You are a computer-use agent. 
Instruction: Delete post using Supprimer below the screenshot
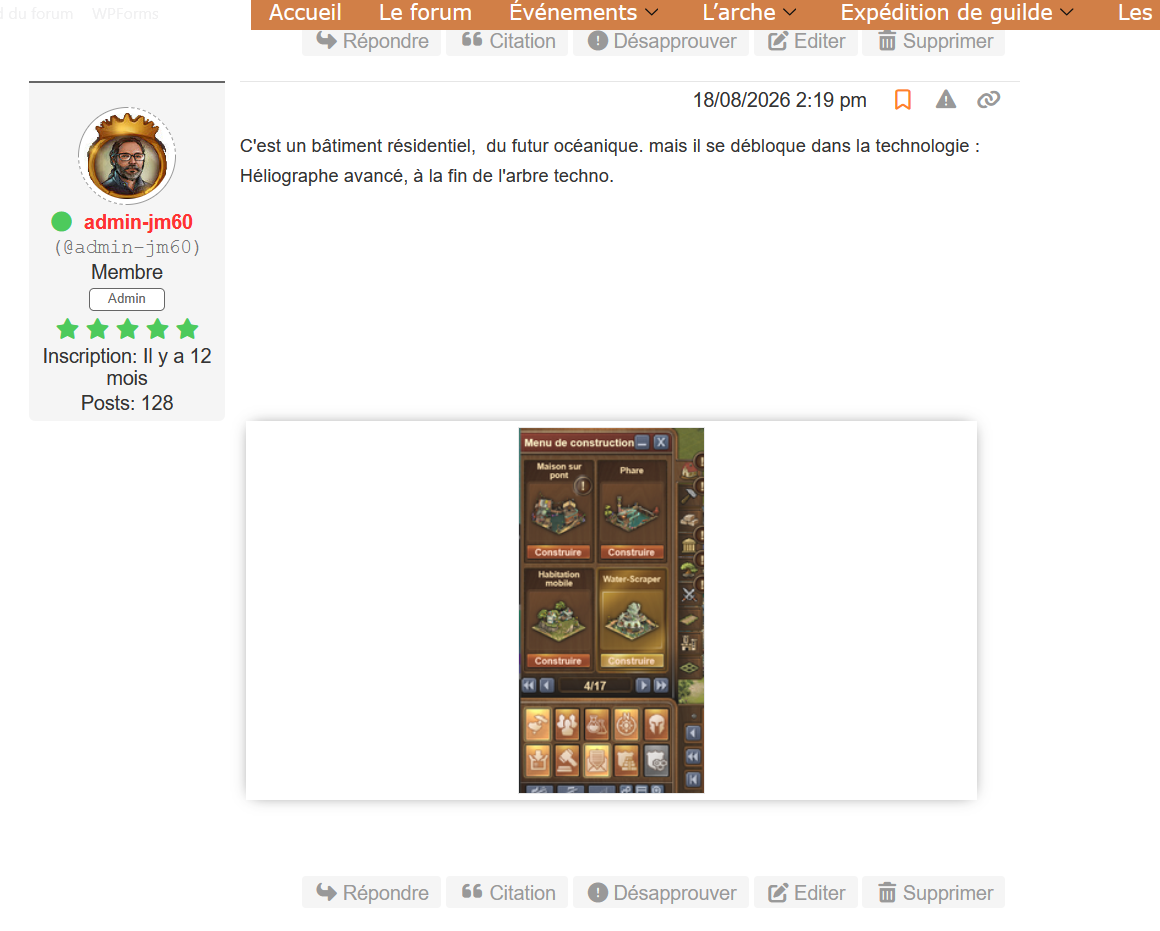tap(934, 893)
